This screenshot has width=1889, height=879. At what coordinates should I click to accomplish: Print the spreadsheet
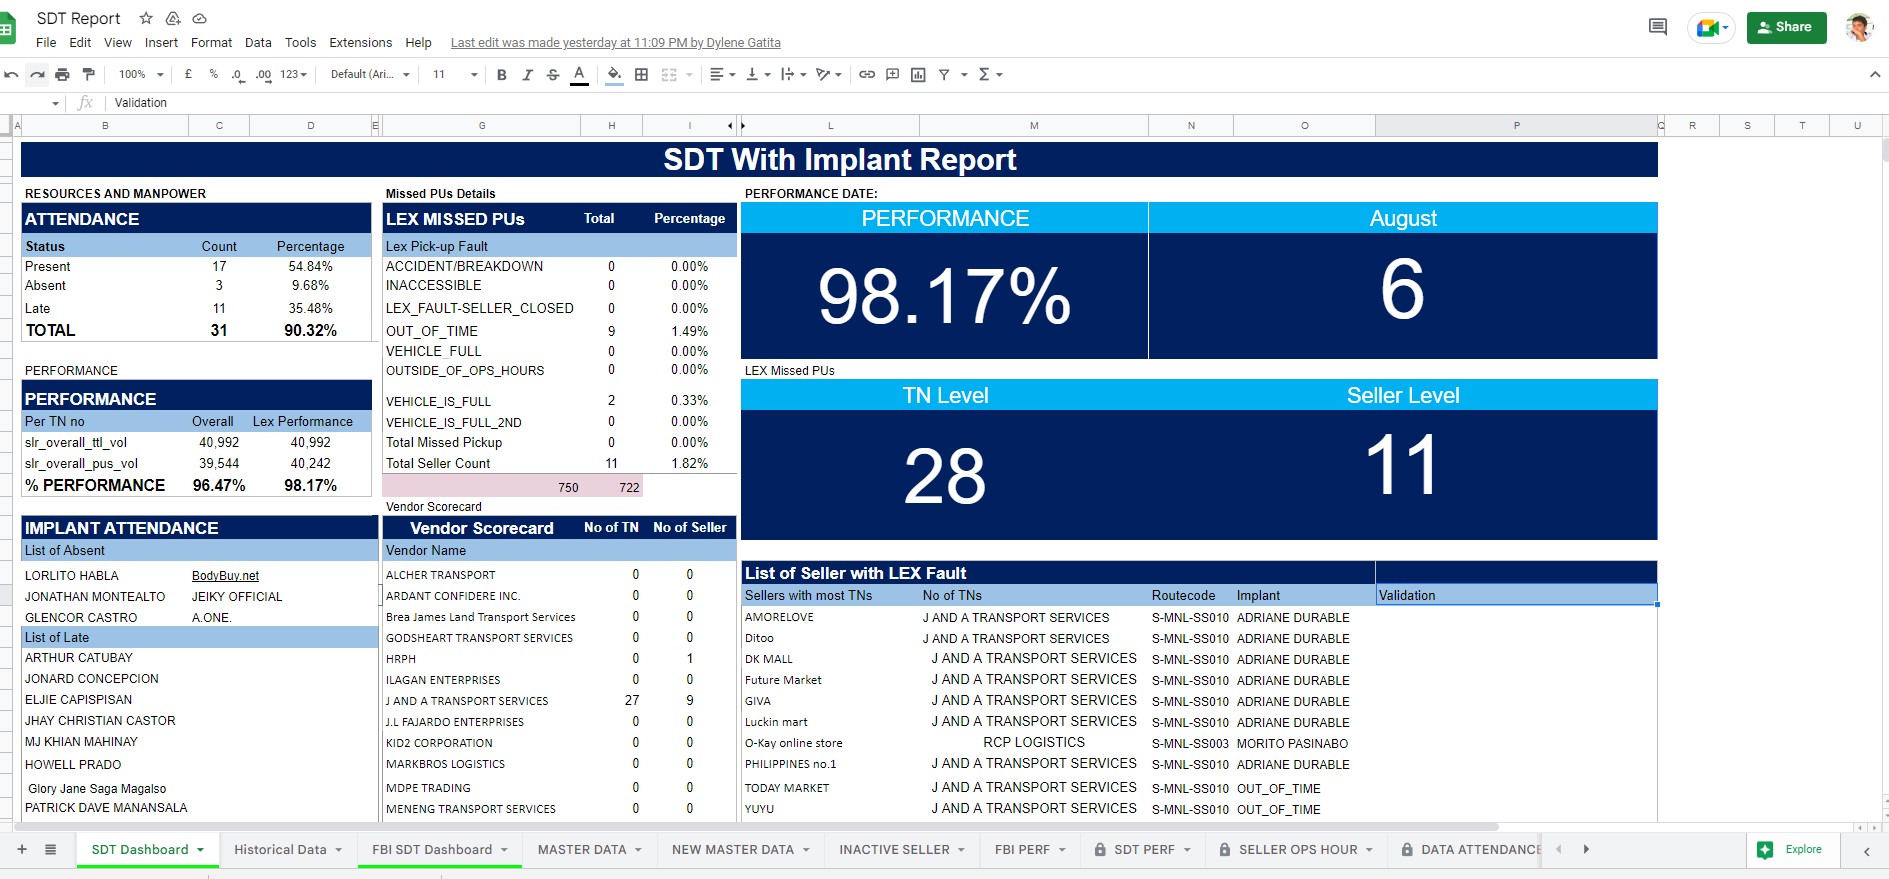point(62,74)
